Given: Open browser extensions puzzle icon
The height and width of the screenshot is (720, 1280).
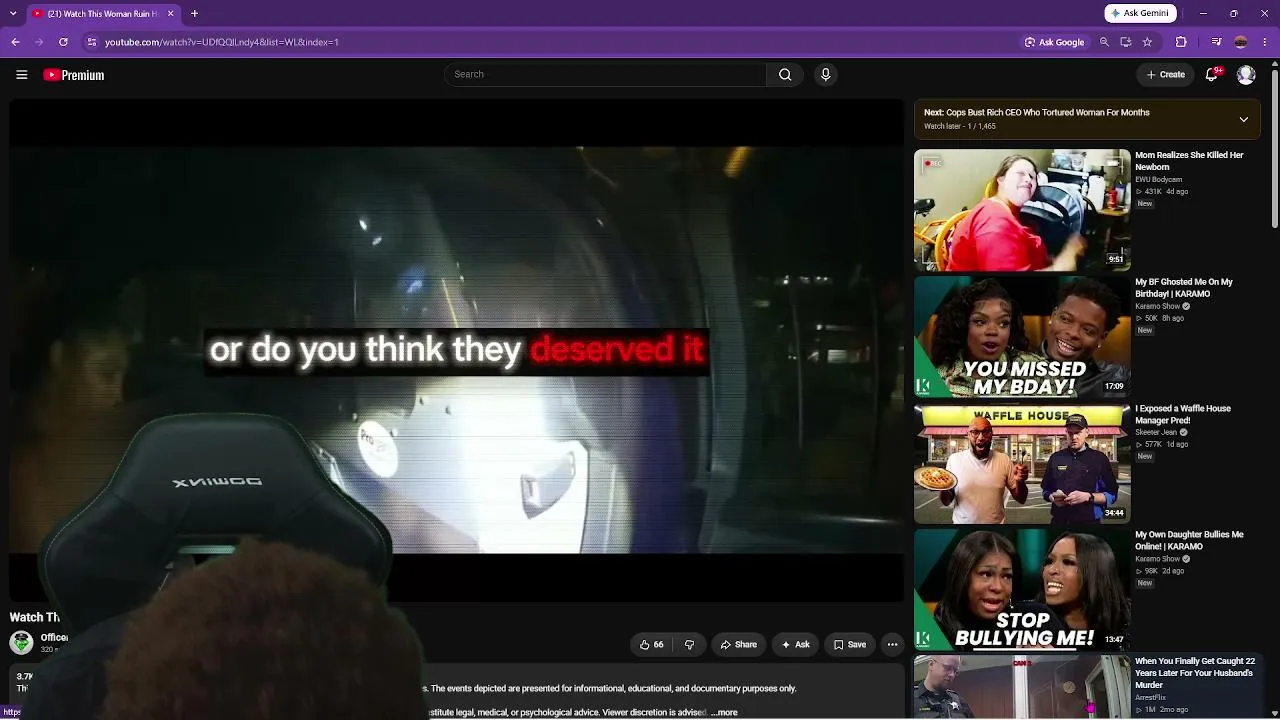Looking at the screenshot, I should coord(1181,42).
